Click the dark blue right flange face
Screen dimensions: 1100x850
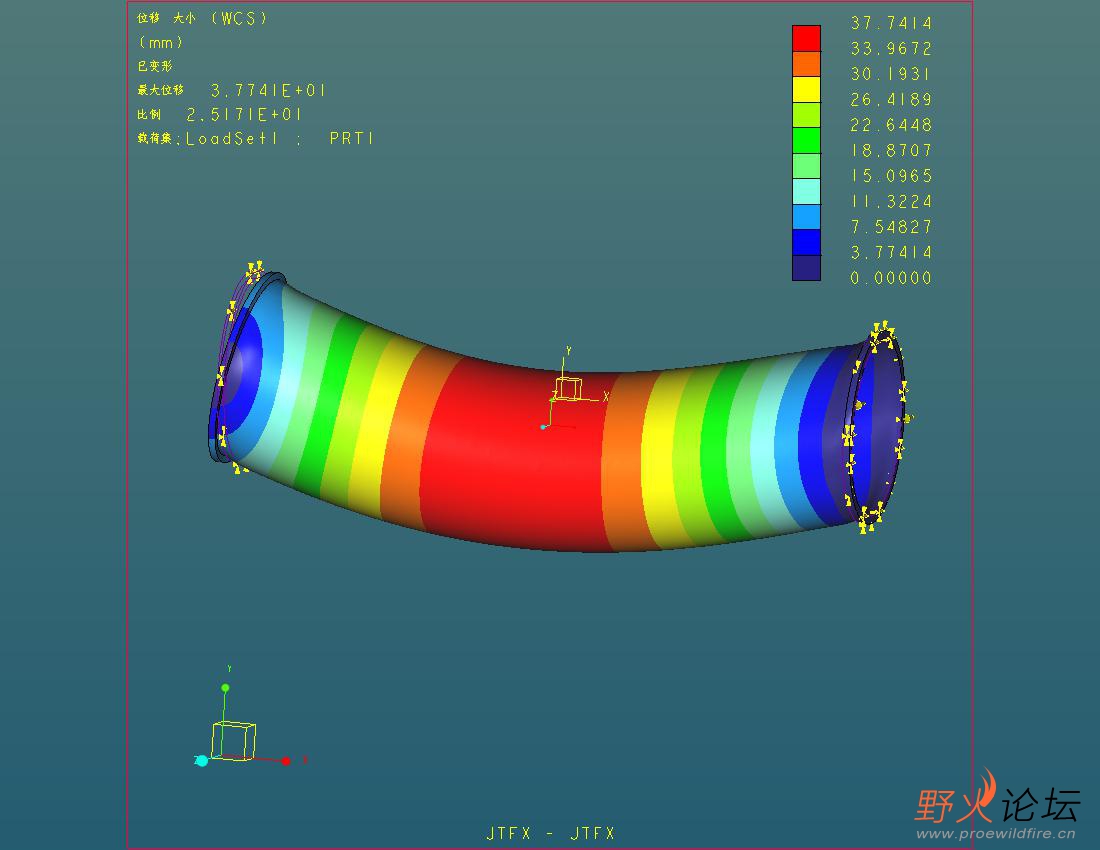[876, 428]
